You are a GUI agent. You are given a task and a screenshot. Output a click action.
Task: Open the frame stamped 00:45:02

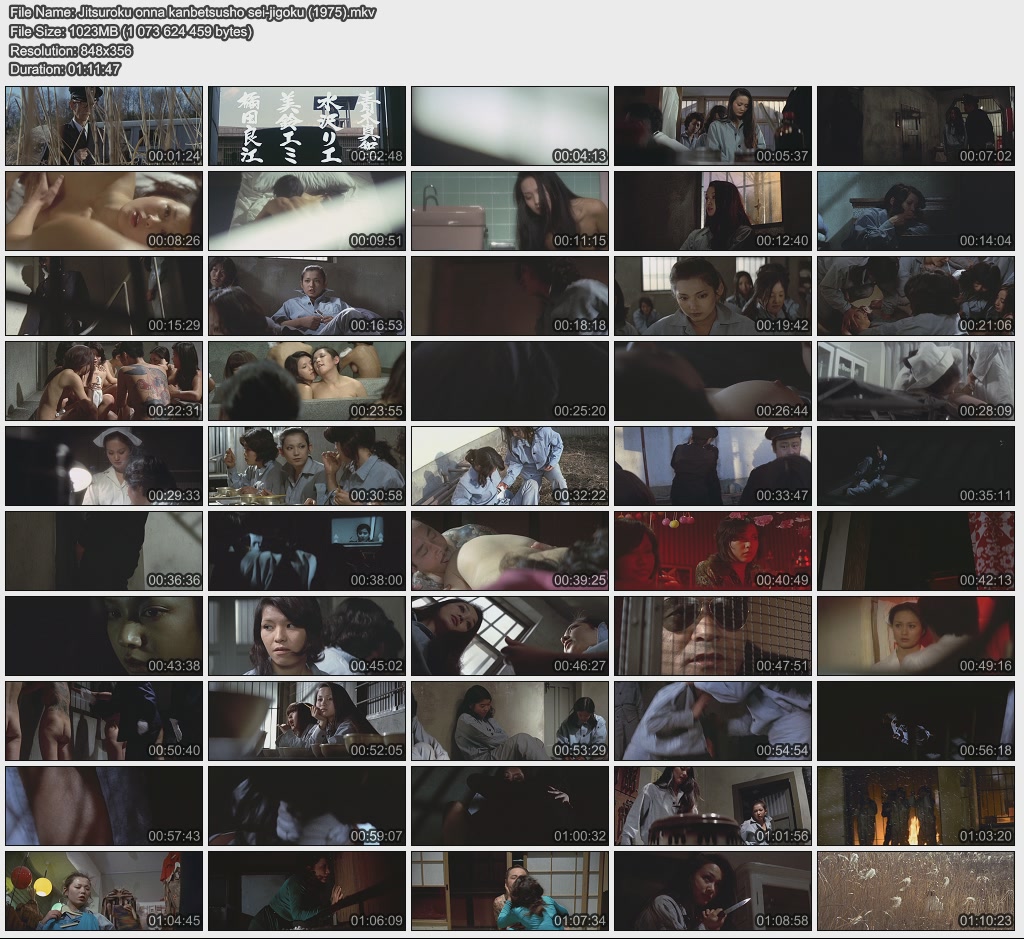(x=307, y=636)
